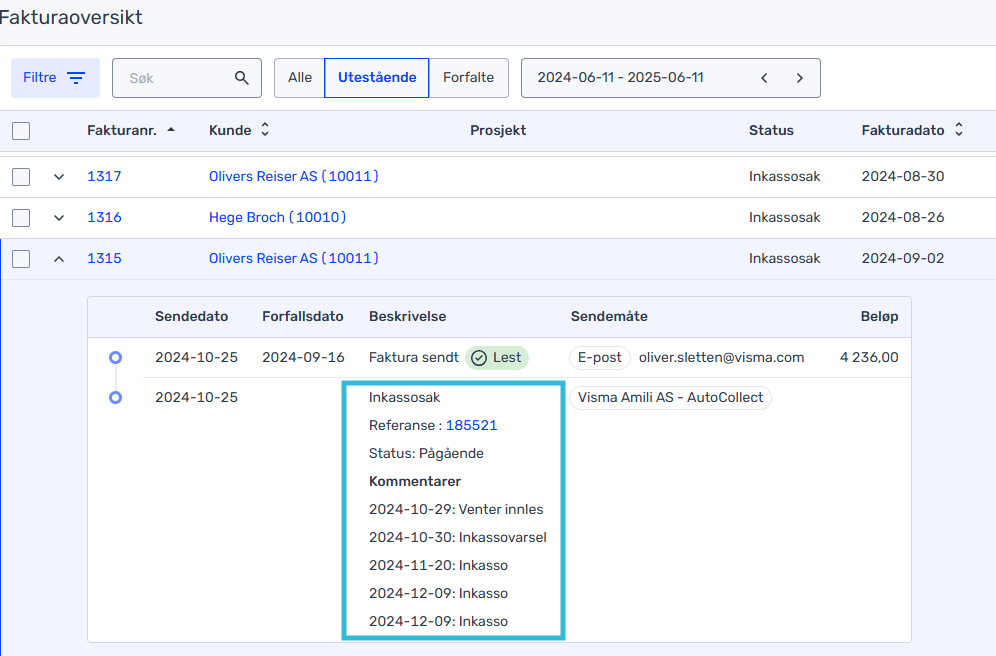Click into the Søk search field

point(175,78)
